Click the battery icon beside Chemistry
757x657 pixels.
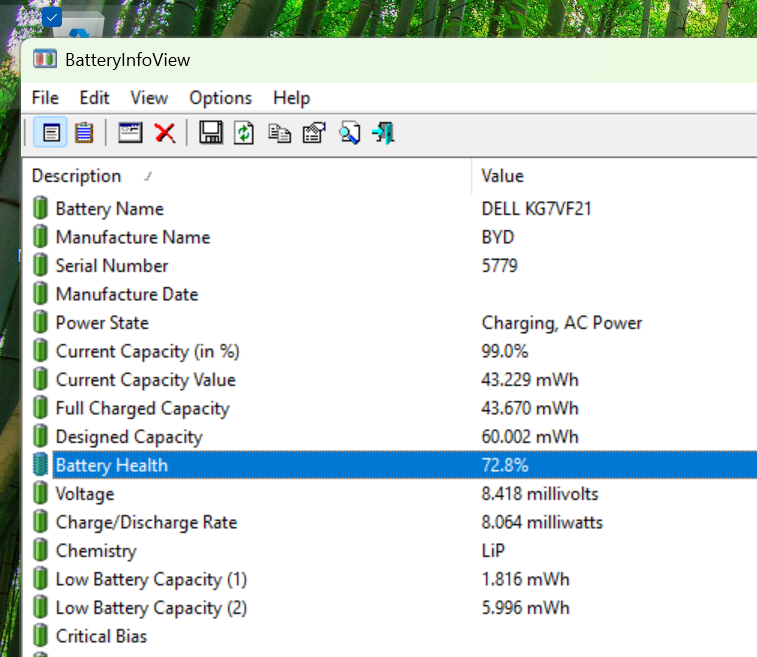click(41, 550)
